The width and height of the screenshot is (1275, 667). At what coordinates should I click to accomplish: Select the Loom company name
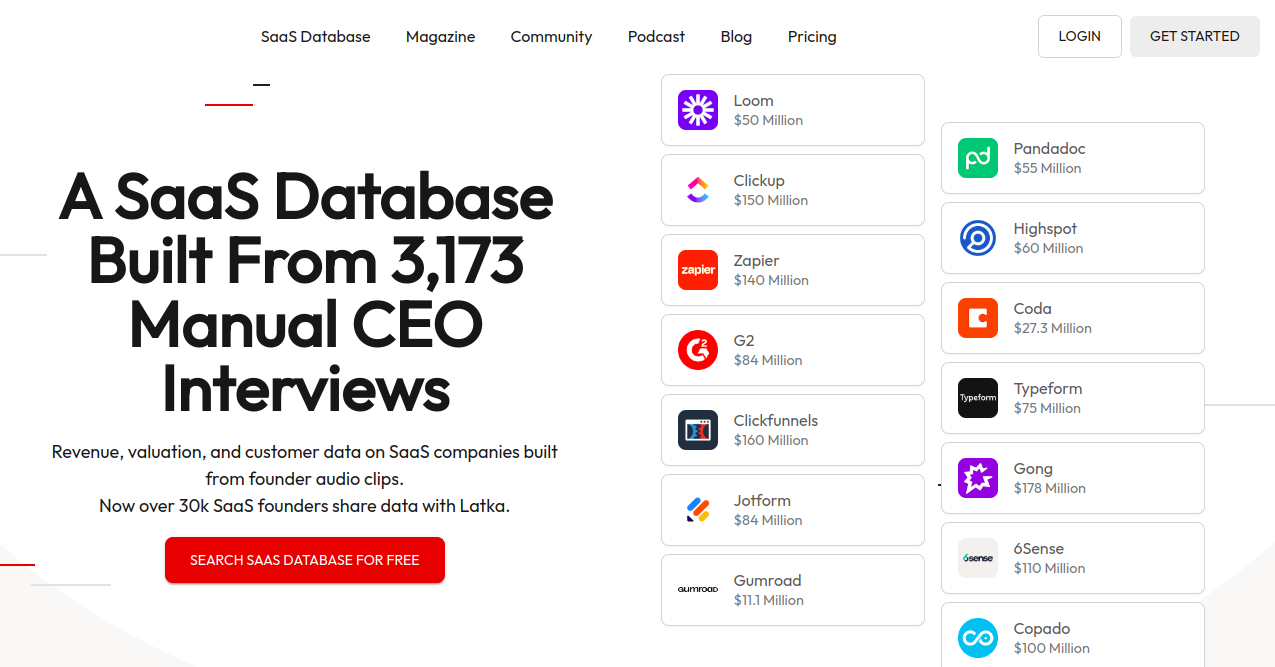tap(754, 101)
